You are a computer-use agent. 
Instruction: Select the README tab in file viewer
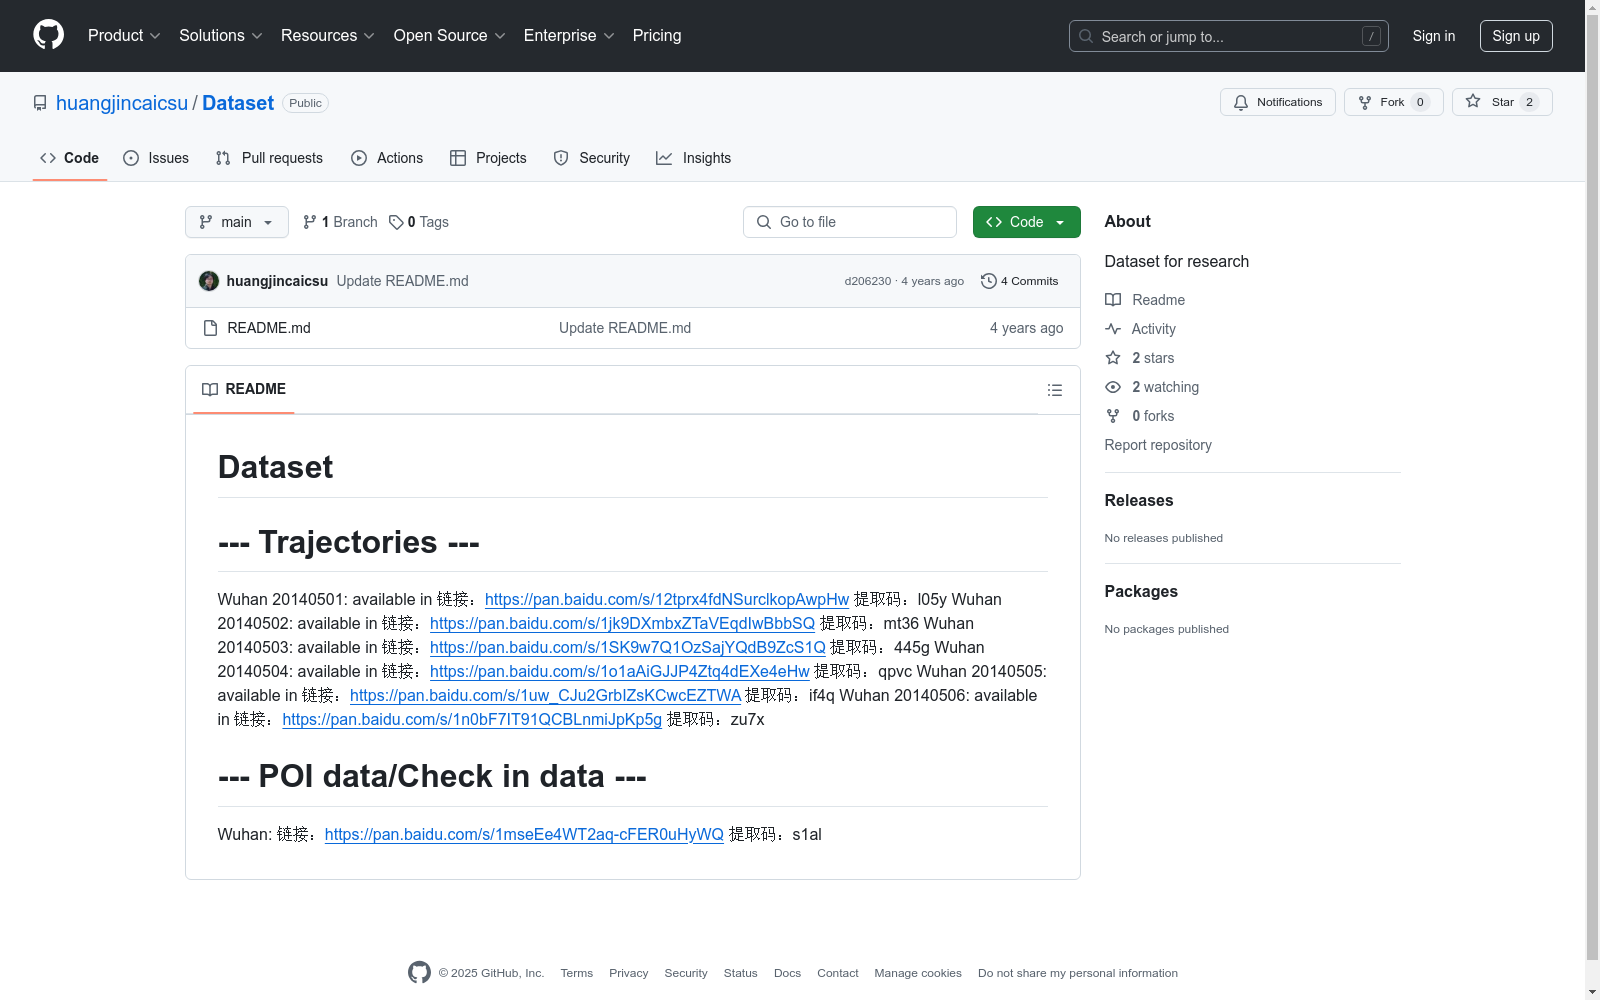point(244,389)
